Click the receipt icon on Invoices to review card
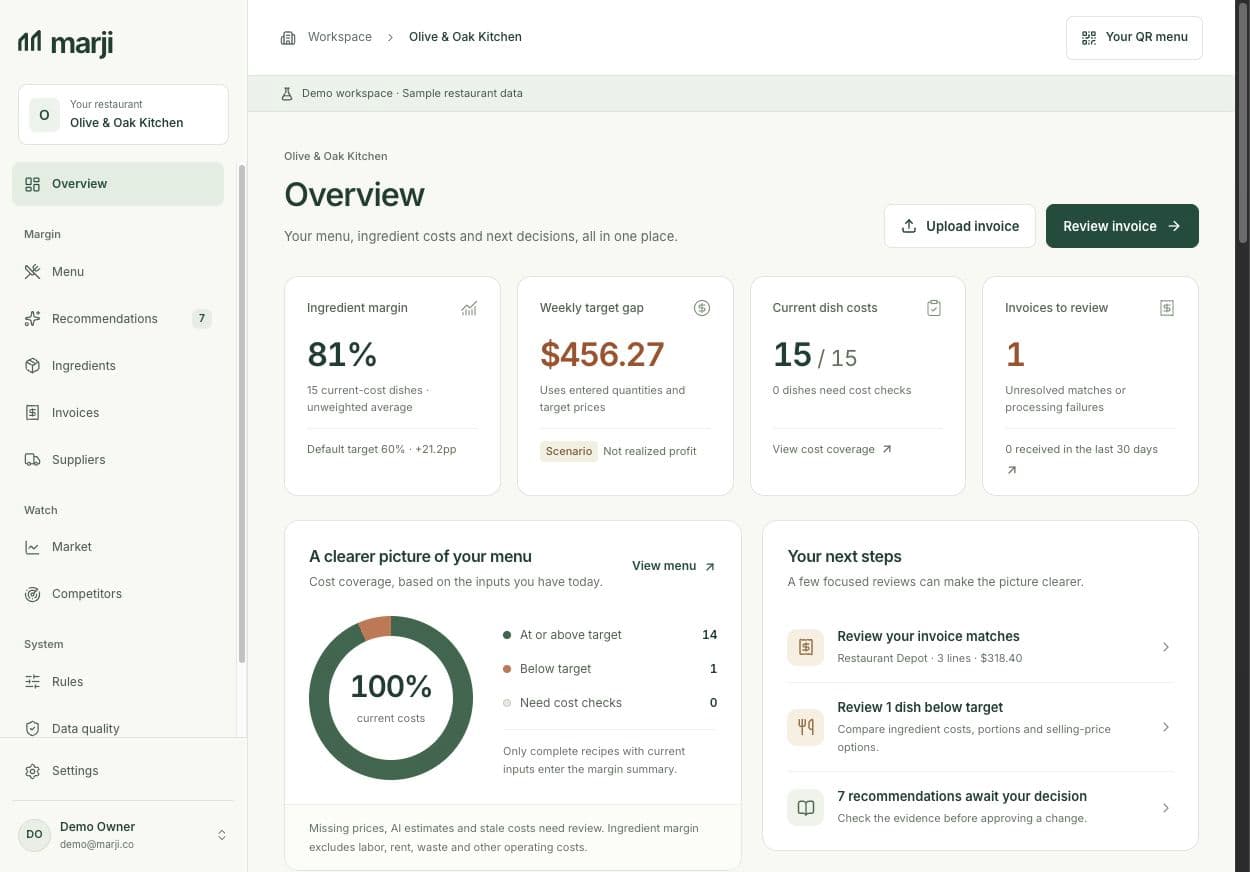Image resolution: width=1250 pixels, height=872 pixels. point(1167,308)
